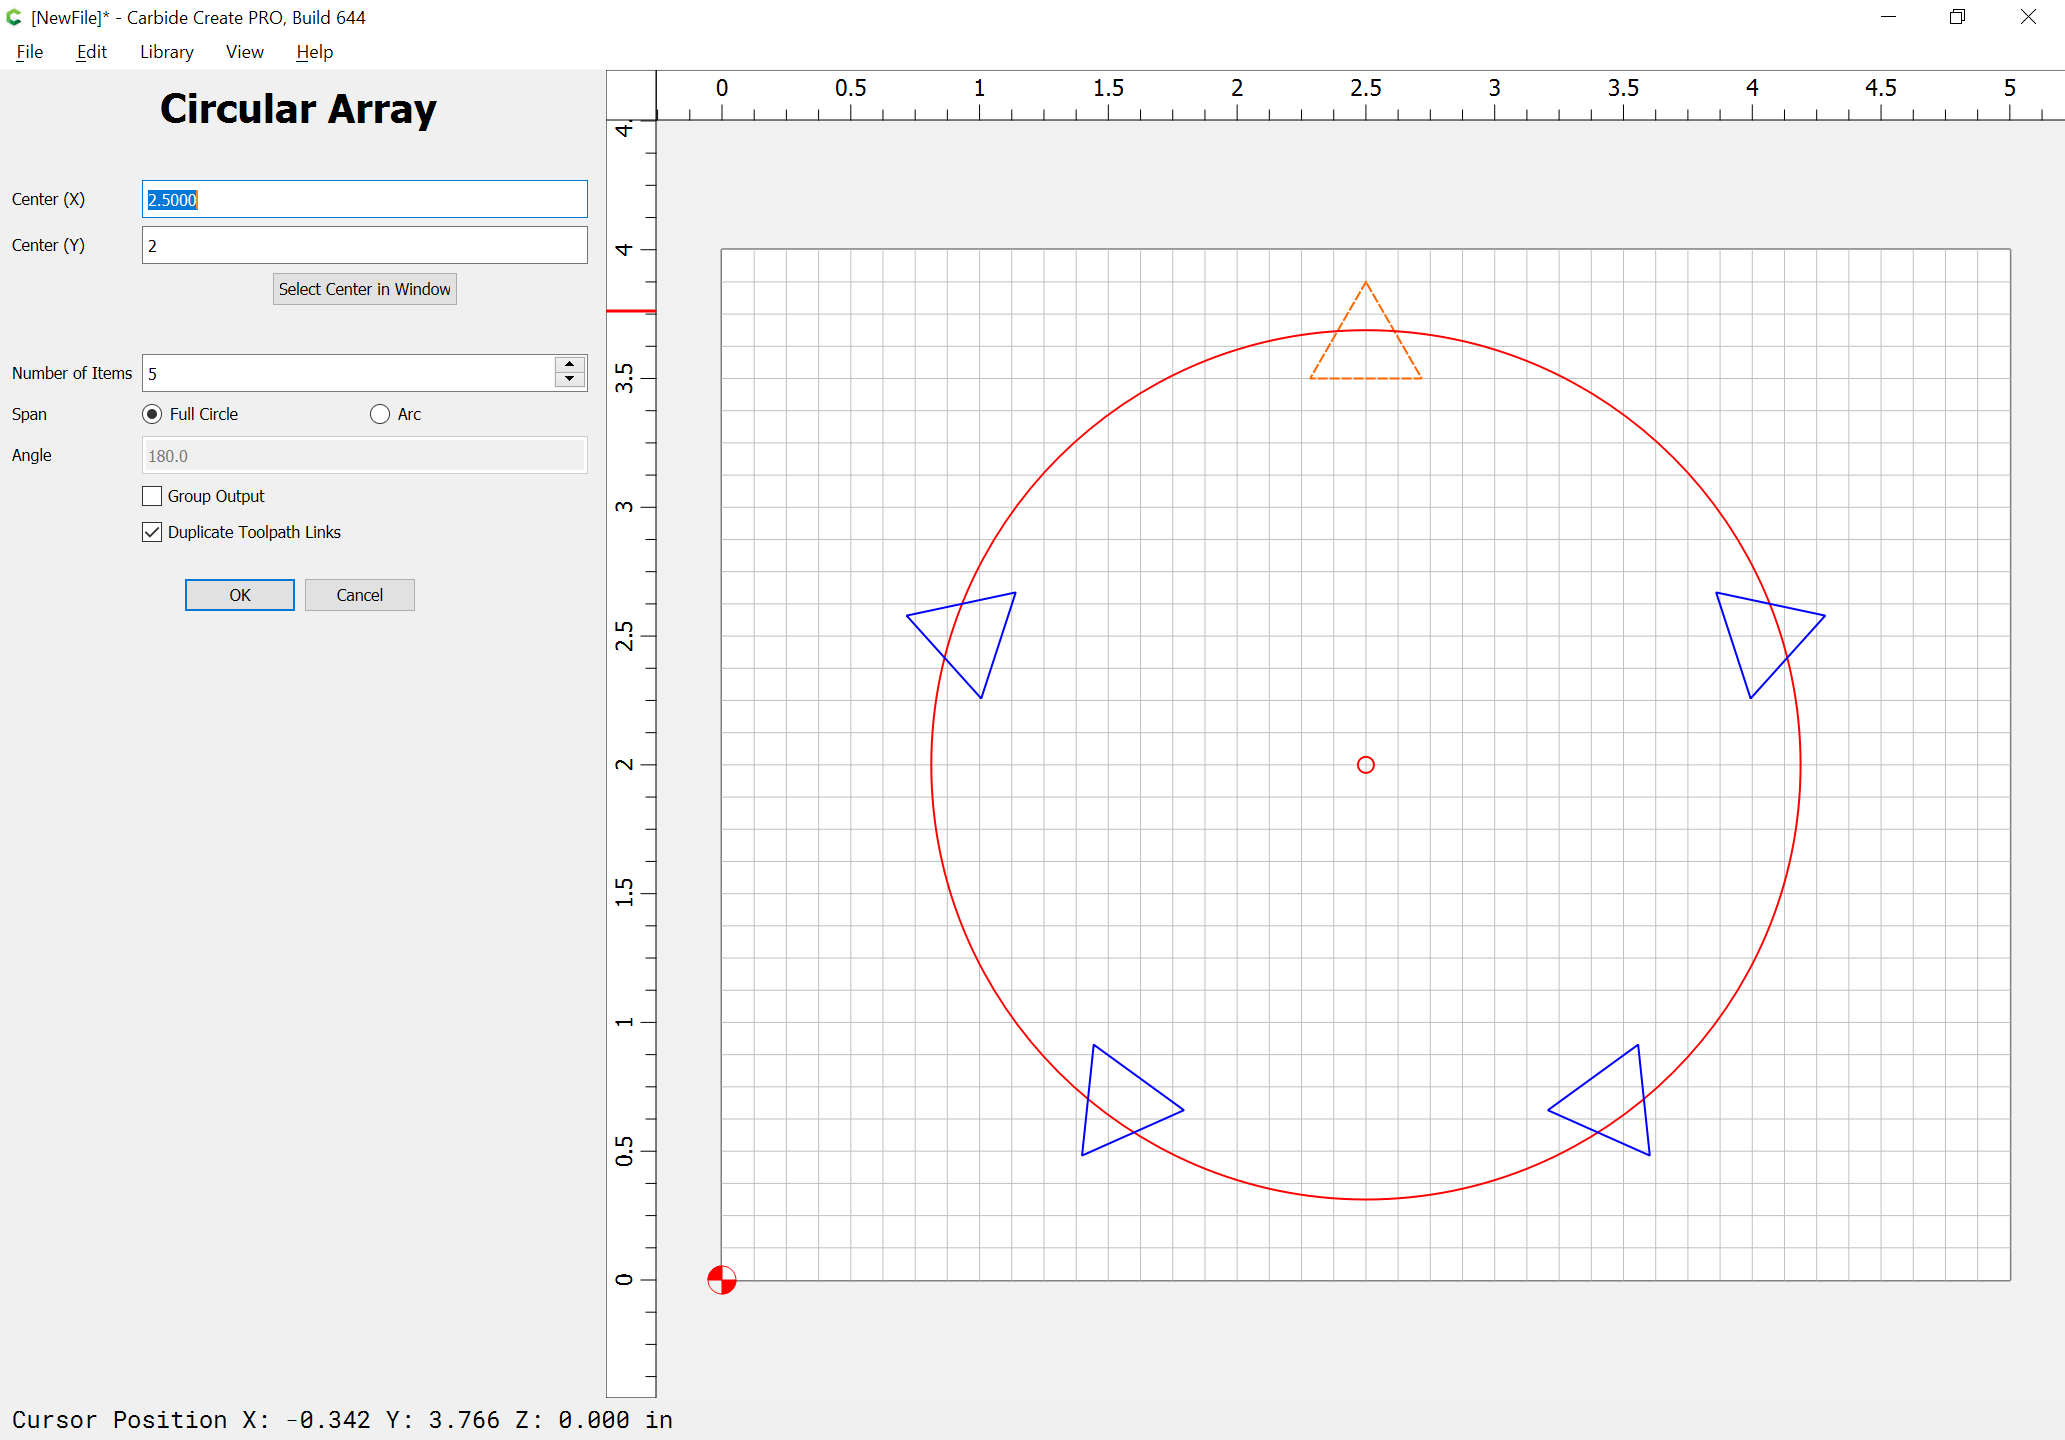Open the Library menu

[x=167, y=52]
